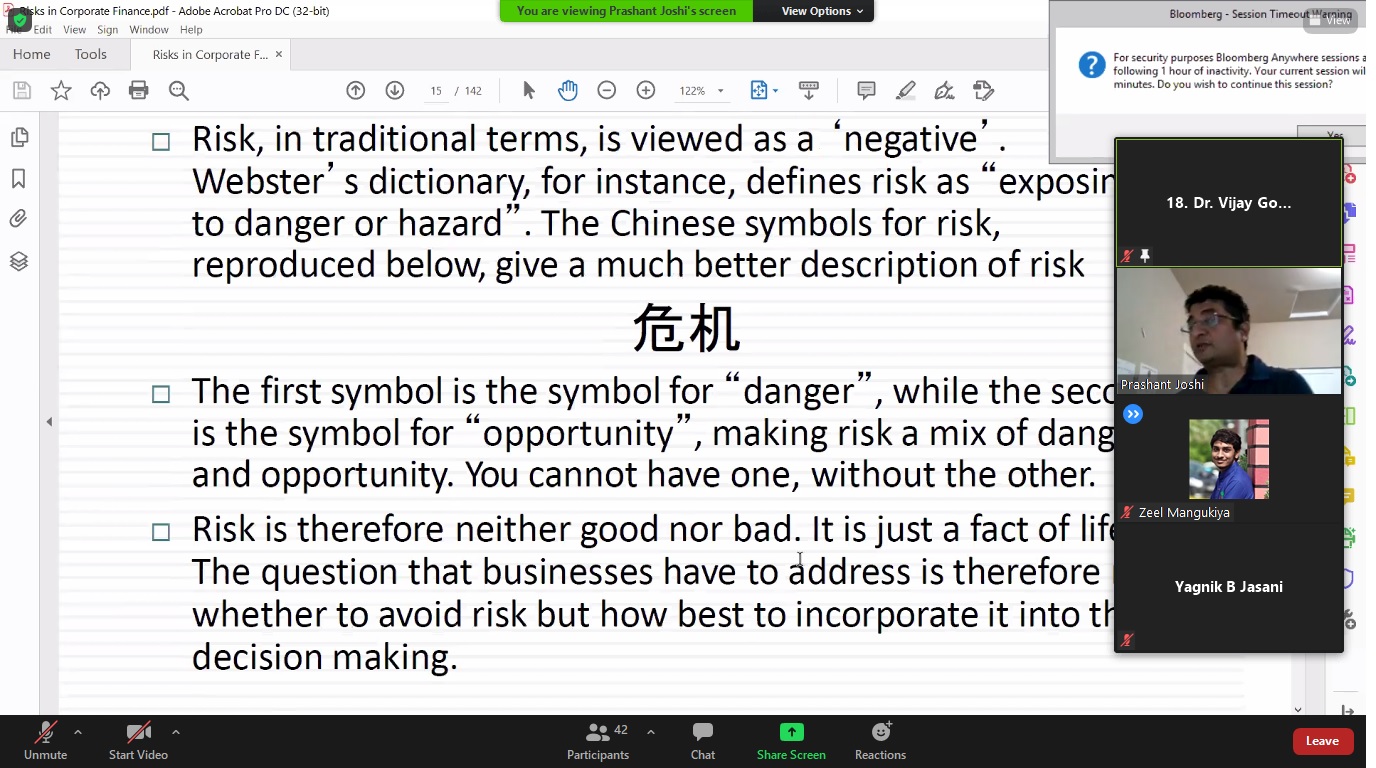Open the page thumbnails panel icon

[x=18, y=137]
